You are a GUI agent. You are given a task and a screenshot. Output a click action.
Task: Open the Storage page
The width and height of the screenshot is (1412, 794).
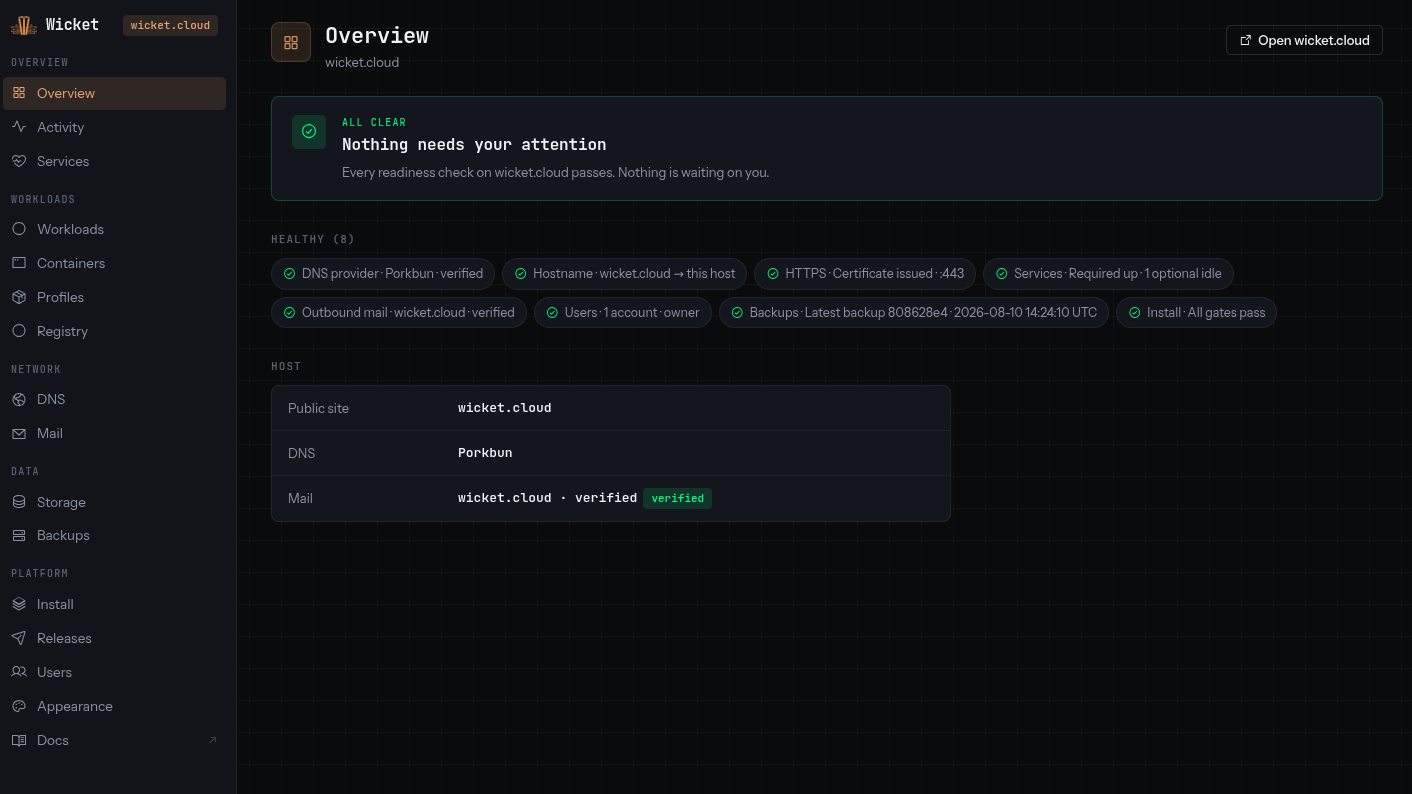point(114,502)
